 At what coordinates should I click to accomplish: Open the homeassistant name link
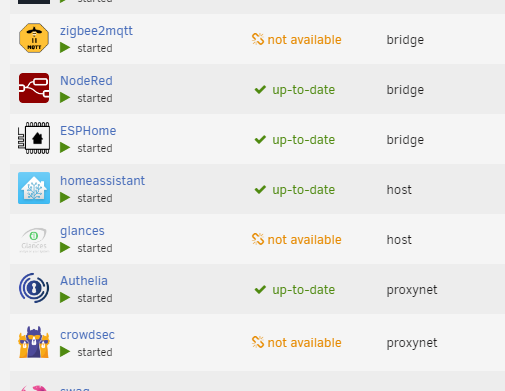[102, 181]
